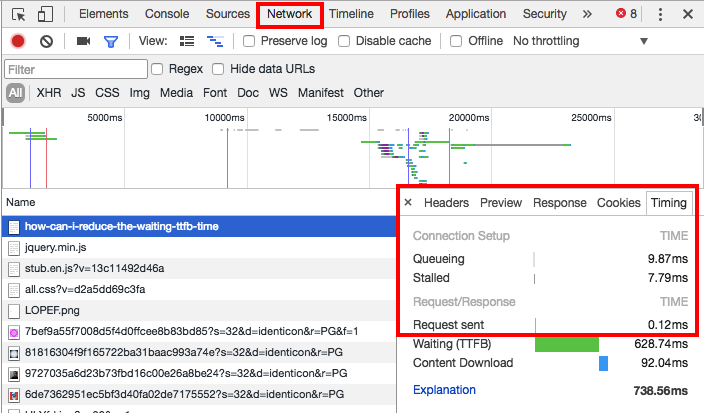Clear network log icon
The height and width of the screenshot is (413, 704).
(46, 41)
